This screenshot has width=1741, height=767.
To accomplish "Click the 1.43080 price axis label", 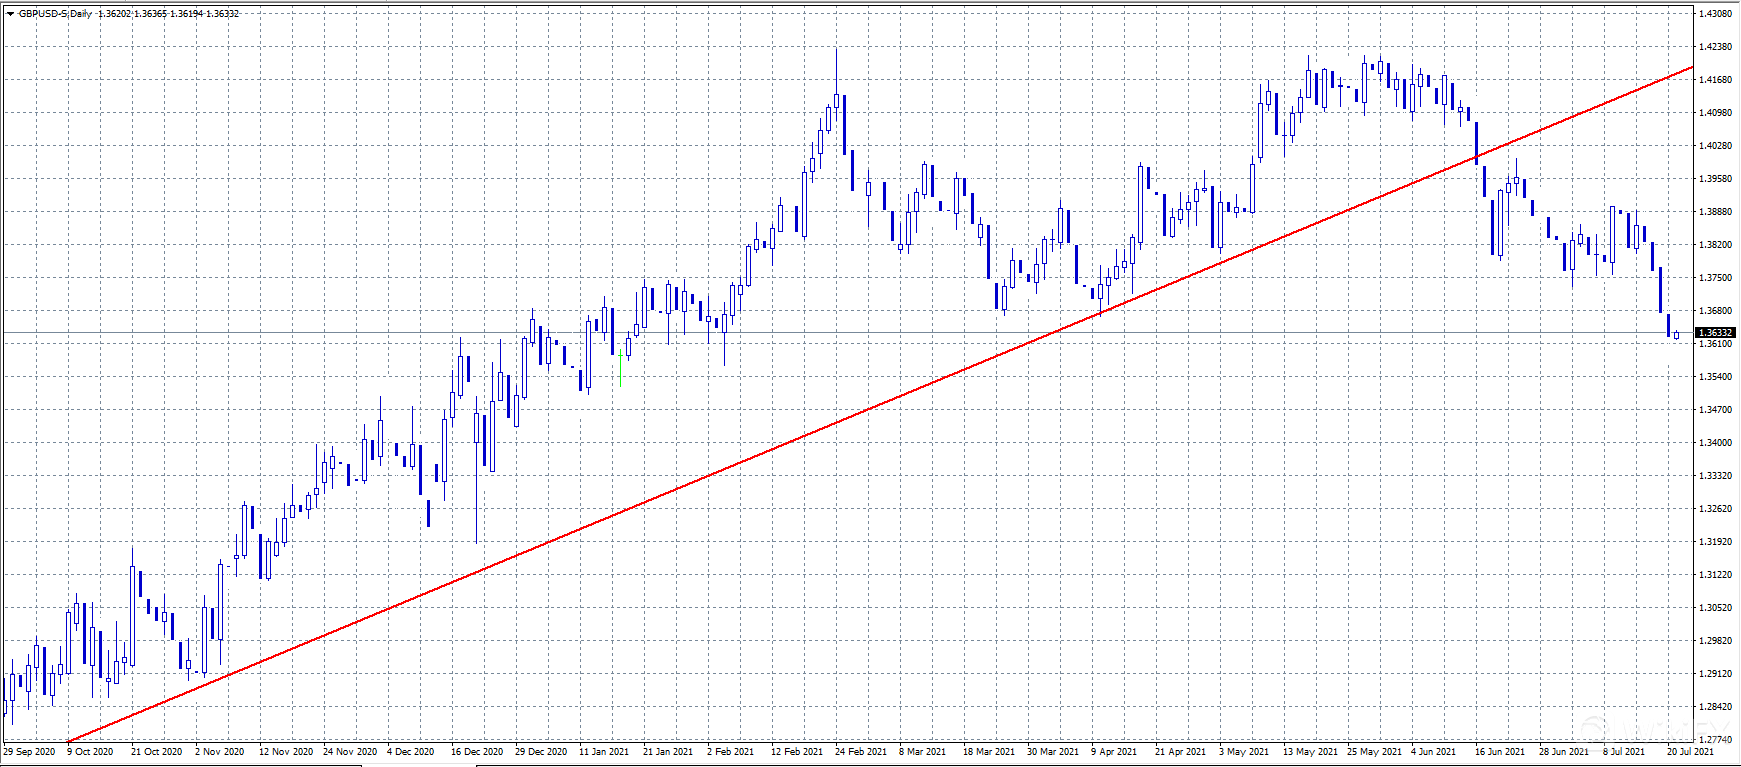I will click(x=1716, y=14).
